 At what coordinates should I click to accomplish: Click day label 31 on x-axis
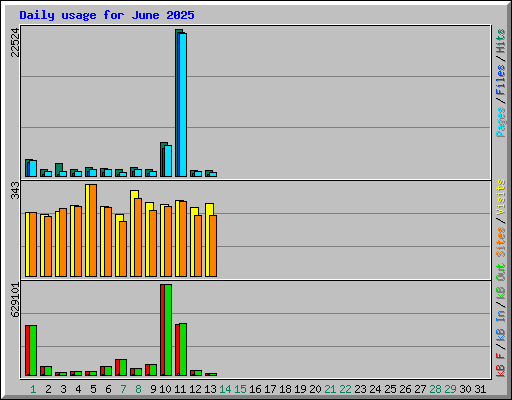pyautogui.click(x=480, y=389)
